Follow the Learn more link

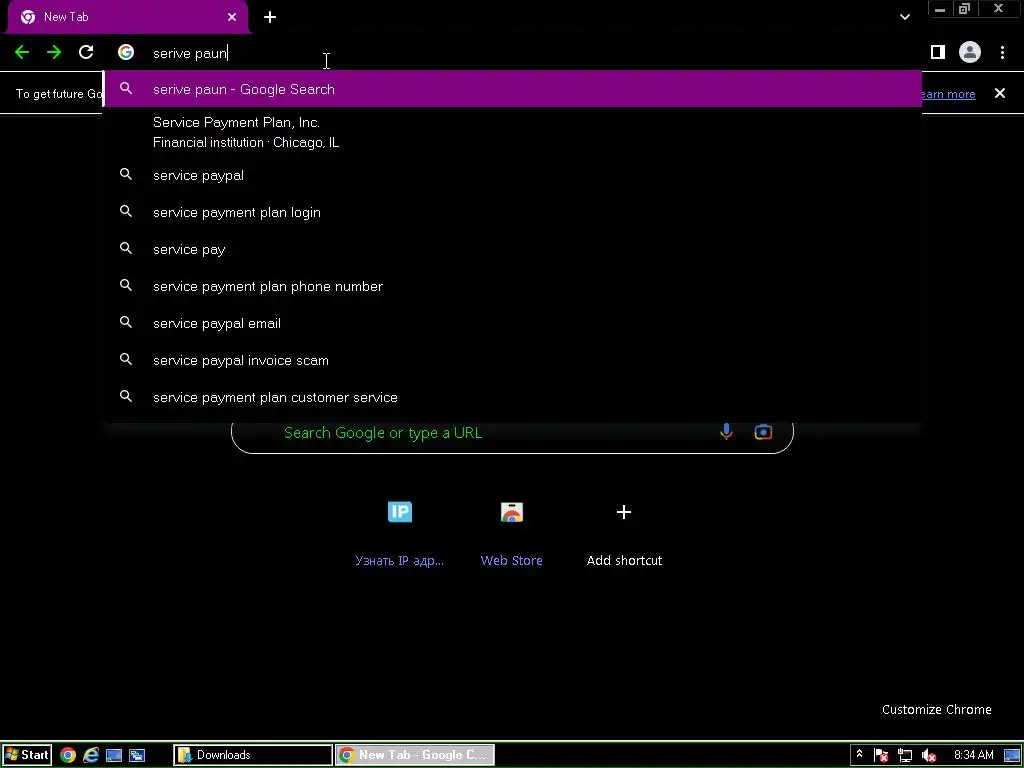[948, 94]
